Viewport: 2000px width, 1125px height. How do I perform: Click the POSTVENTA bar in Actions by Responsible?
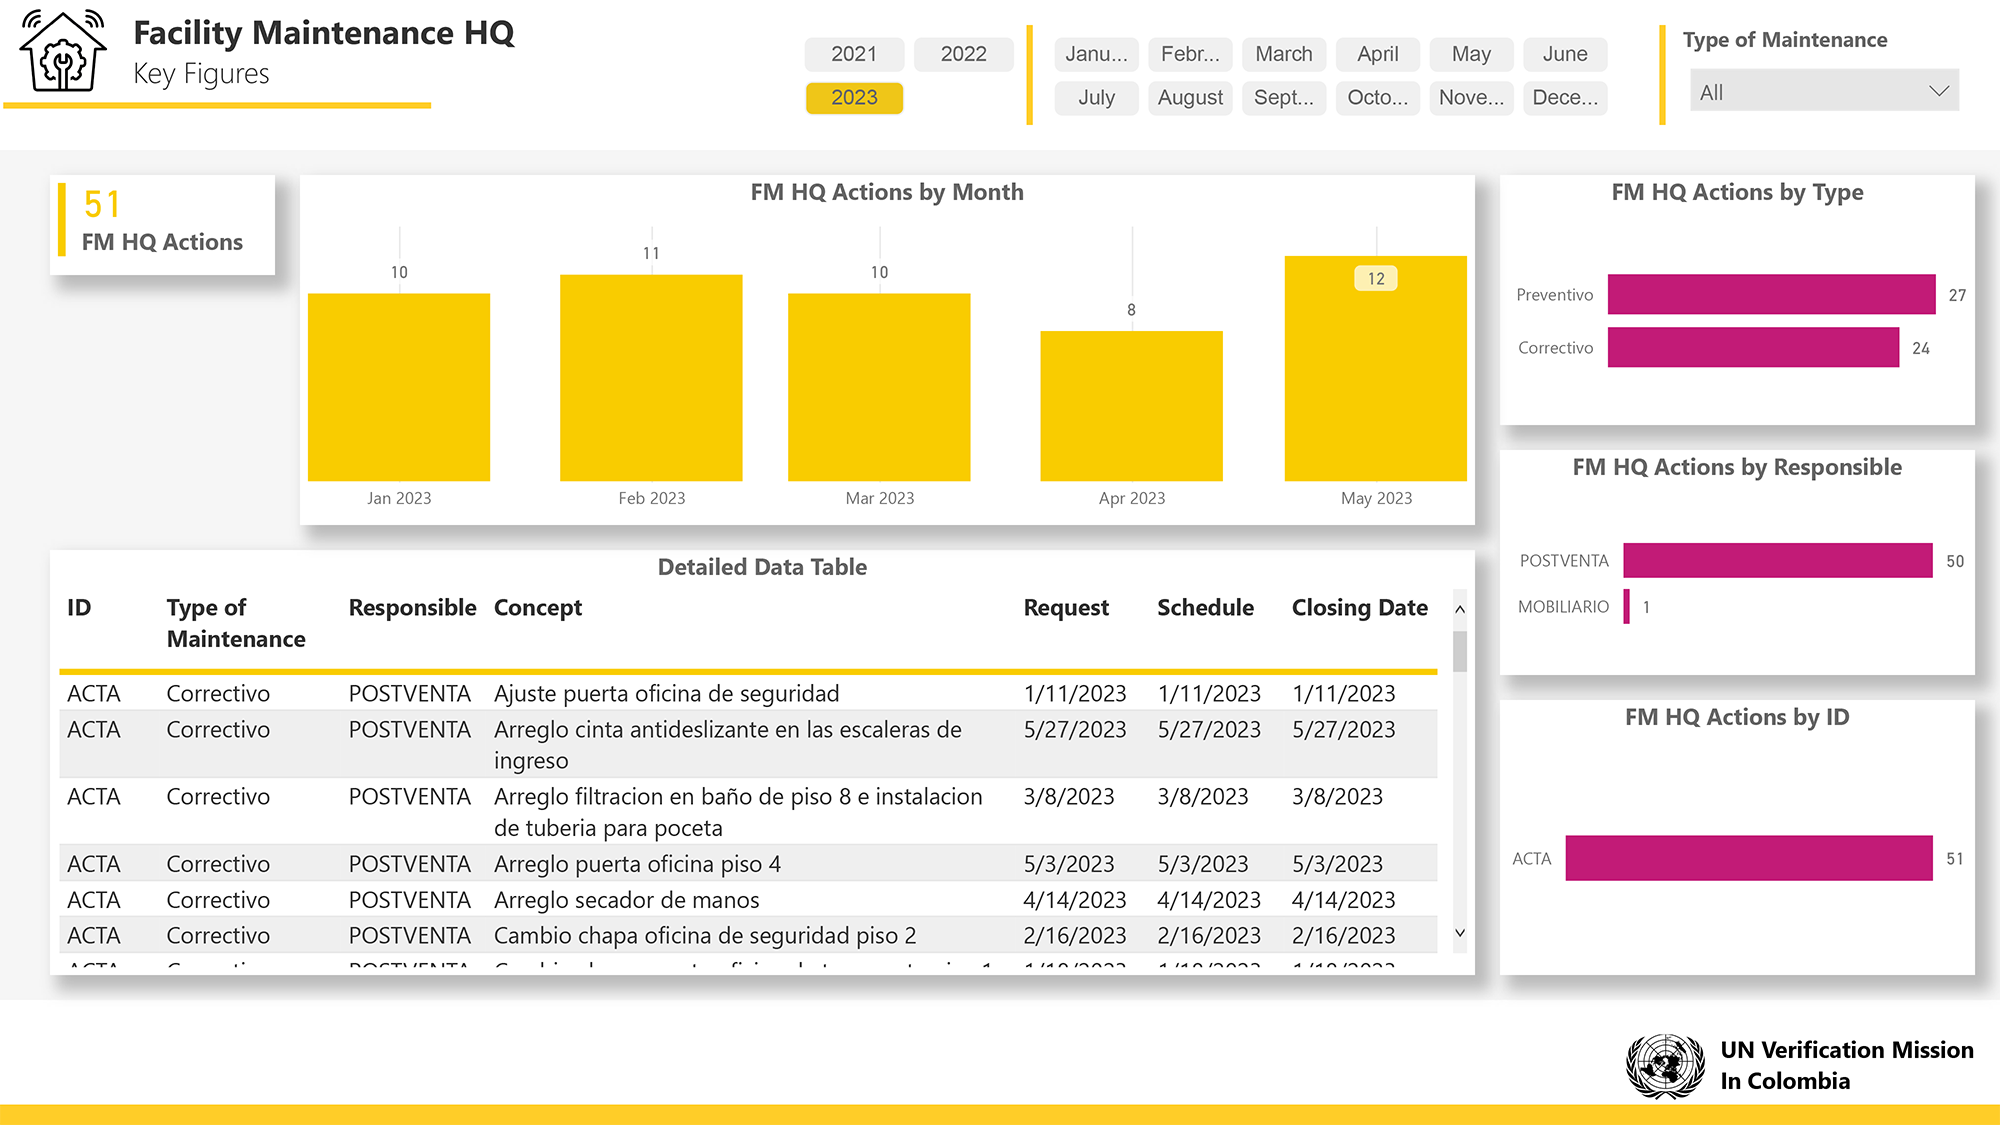[x=1778, y=561]
